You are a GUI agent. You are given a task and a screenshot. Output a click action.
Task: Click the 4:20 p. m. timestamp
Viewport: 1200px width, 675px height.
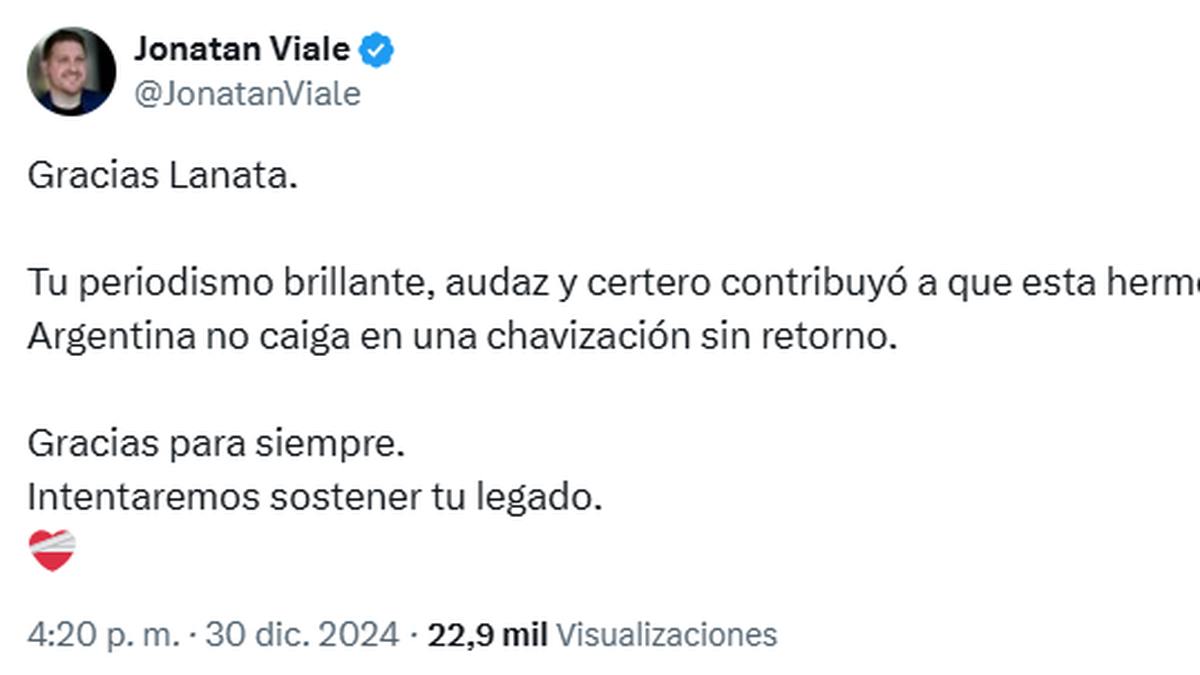pyautogui.click(x=105, y=634)
